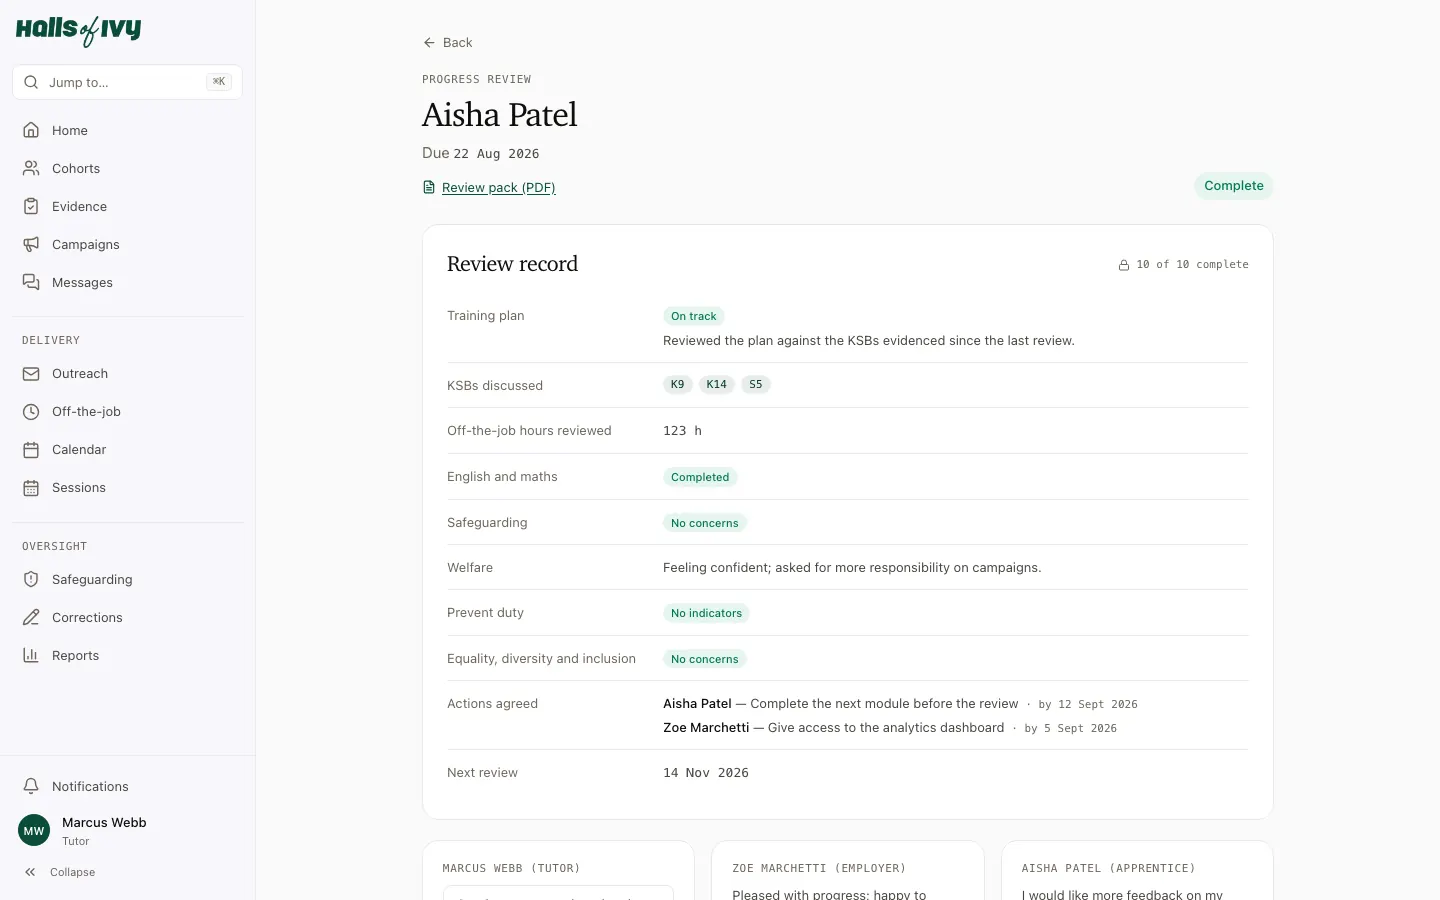Open the Home sidebar icon
Screen dimensions: 1440x900
click(x=31, y=130)
